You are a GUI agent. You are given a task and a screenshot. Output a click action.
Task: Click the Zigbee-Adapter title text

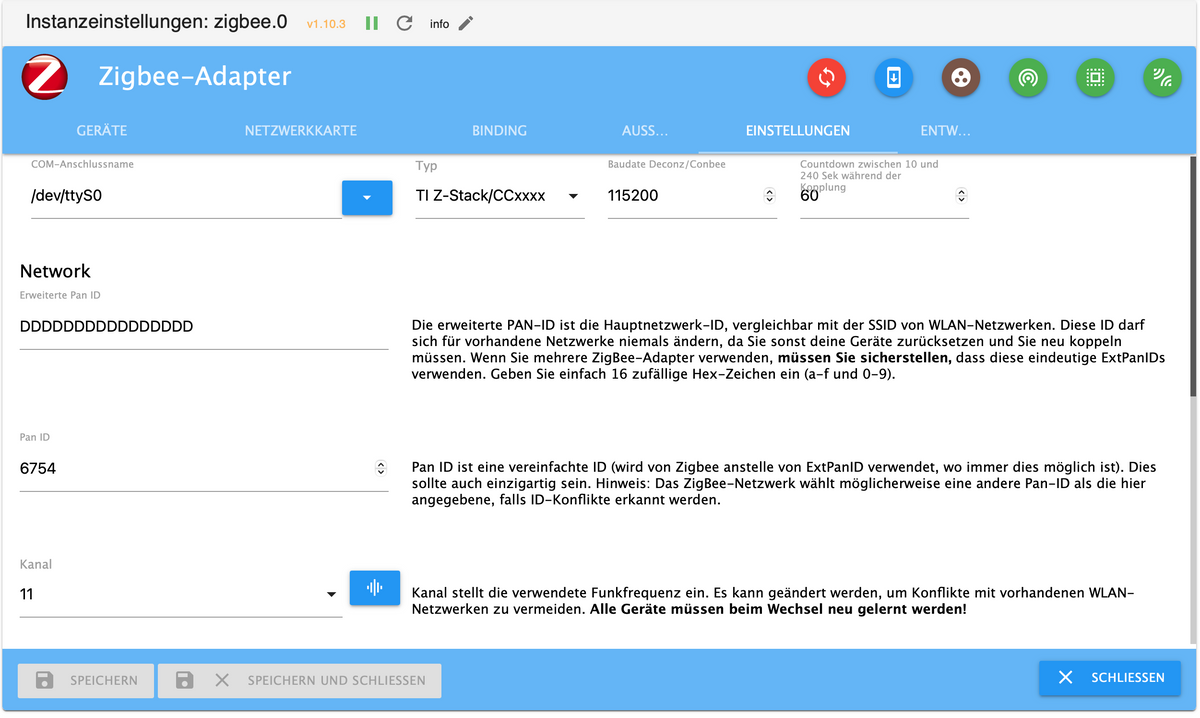(x=195, y=76)
